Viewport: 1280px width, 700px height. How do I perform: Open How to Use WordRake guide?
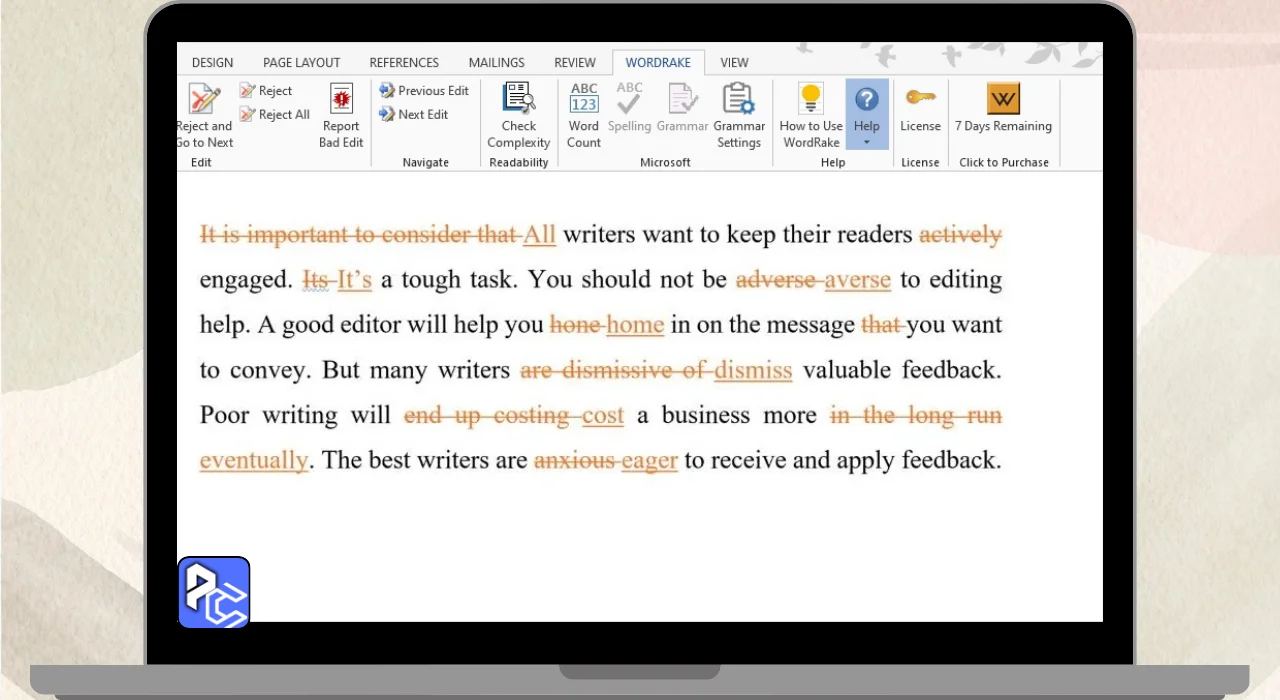coord(811,100)
